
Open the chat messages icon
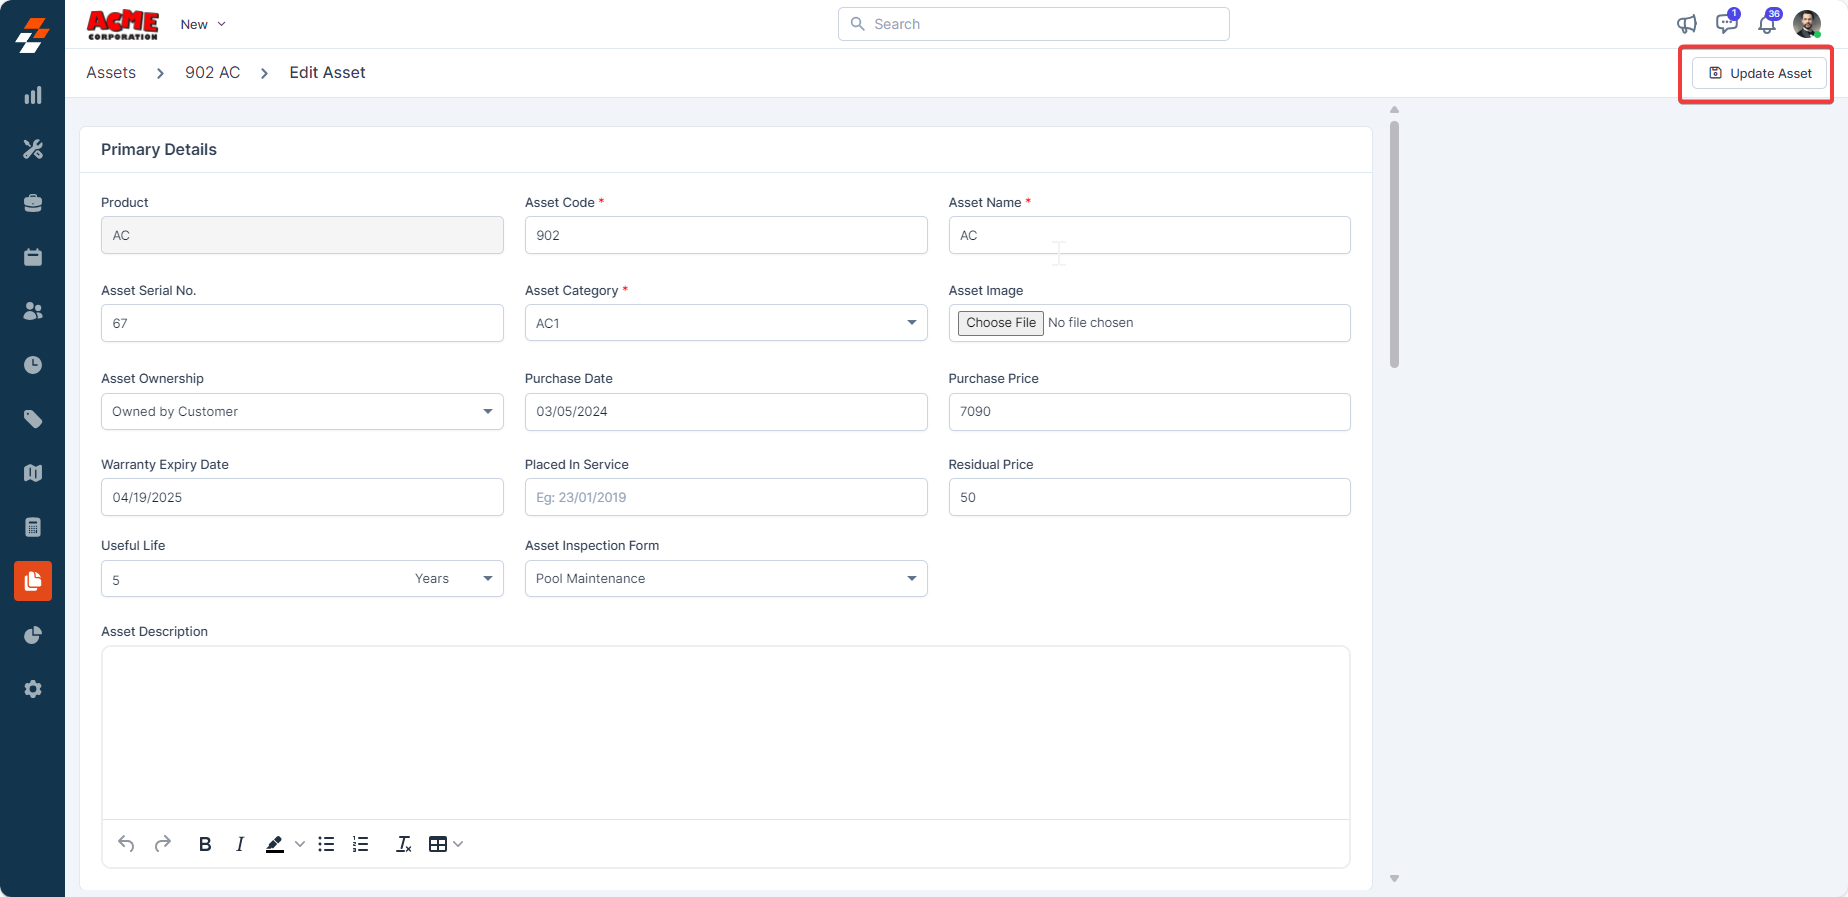tap(1726, 24)
